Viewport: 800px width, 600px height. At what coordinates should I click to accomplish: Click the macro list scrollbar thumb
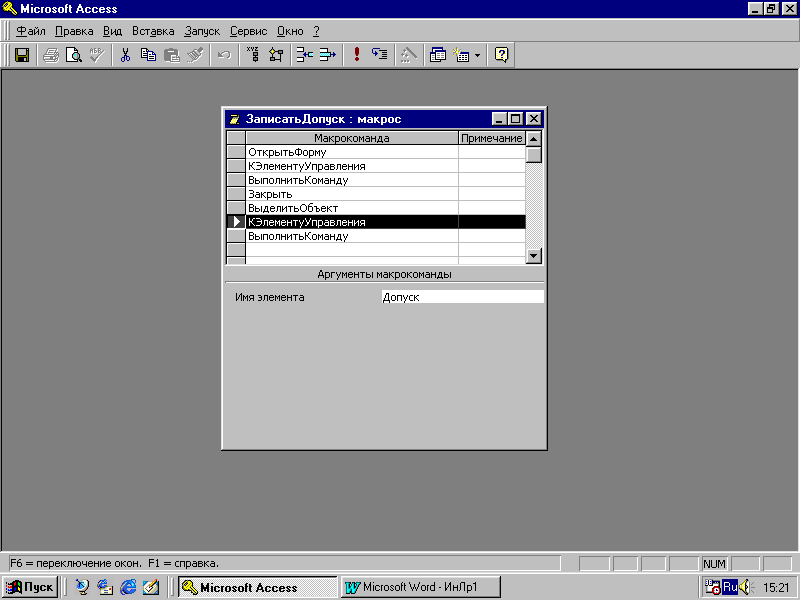tap(534, 155)
